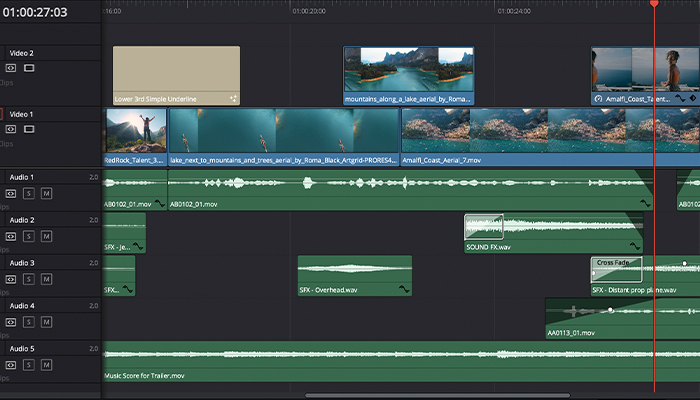Select the SOUND FX.wav audio clip
Viewport: 700px width, 400px height.
point(554,233)
